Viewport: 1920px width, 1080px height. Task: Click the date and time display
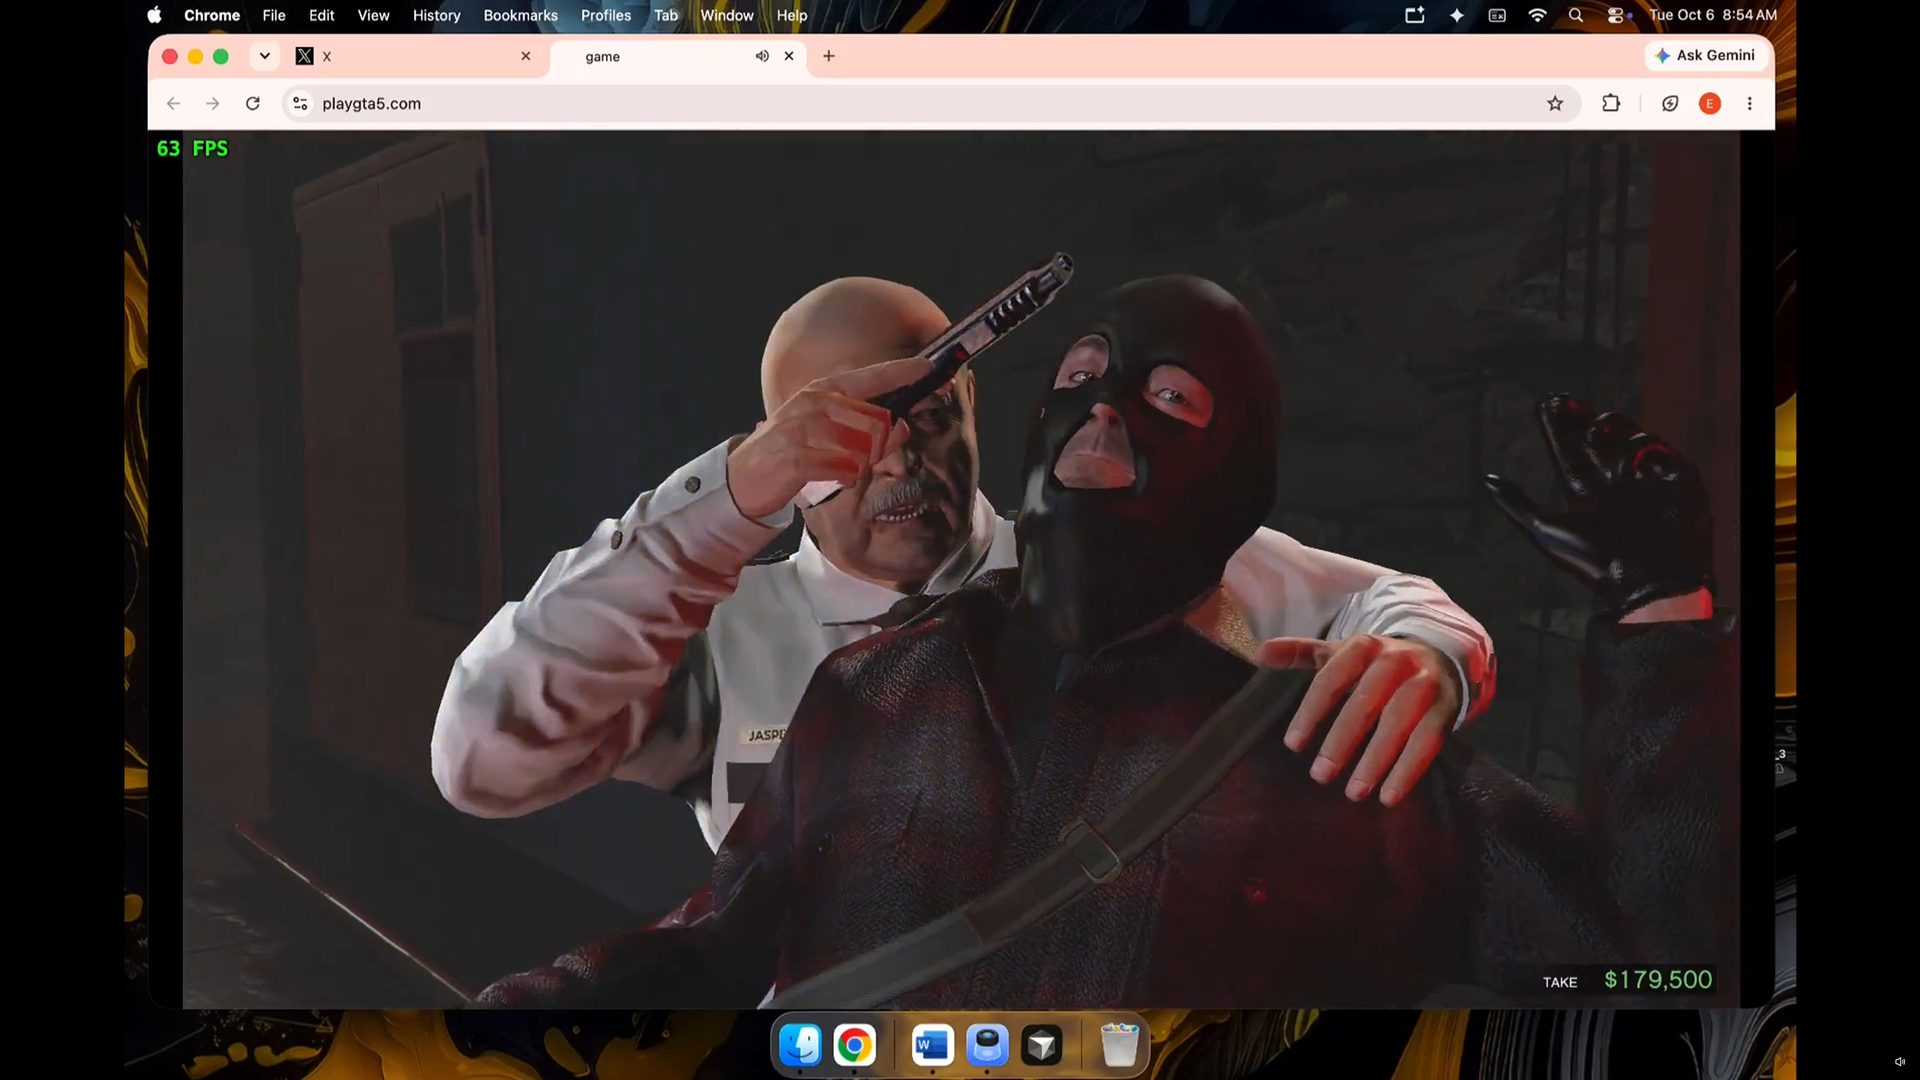pyautogui.click(x=1713, y=15)
